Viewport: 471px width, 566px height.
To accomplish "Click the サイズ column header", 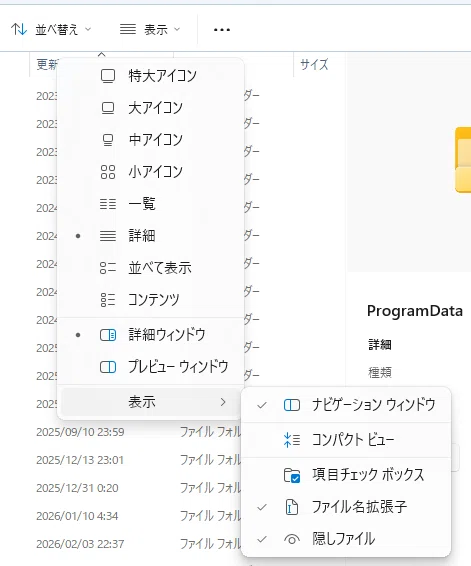I will click(314, 65).
